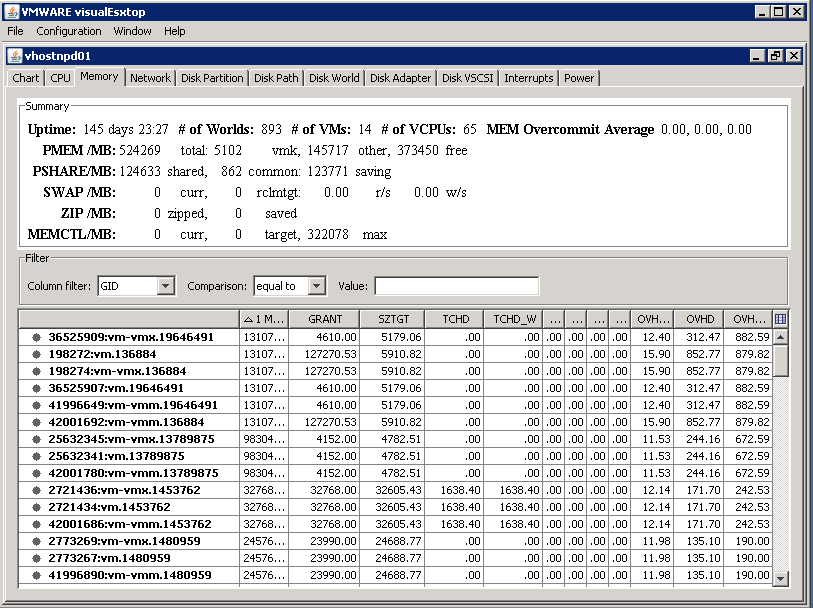Click SZTGT value 24688.77 in 2773269 row
Viewport: 813px width, 608px height.
[x=399, y=541]
